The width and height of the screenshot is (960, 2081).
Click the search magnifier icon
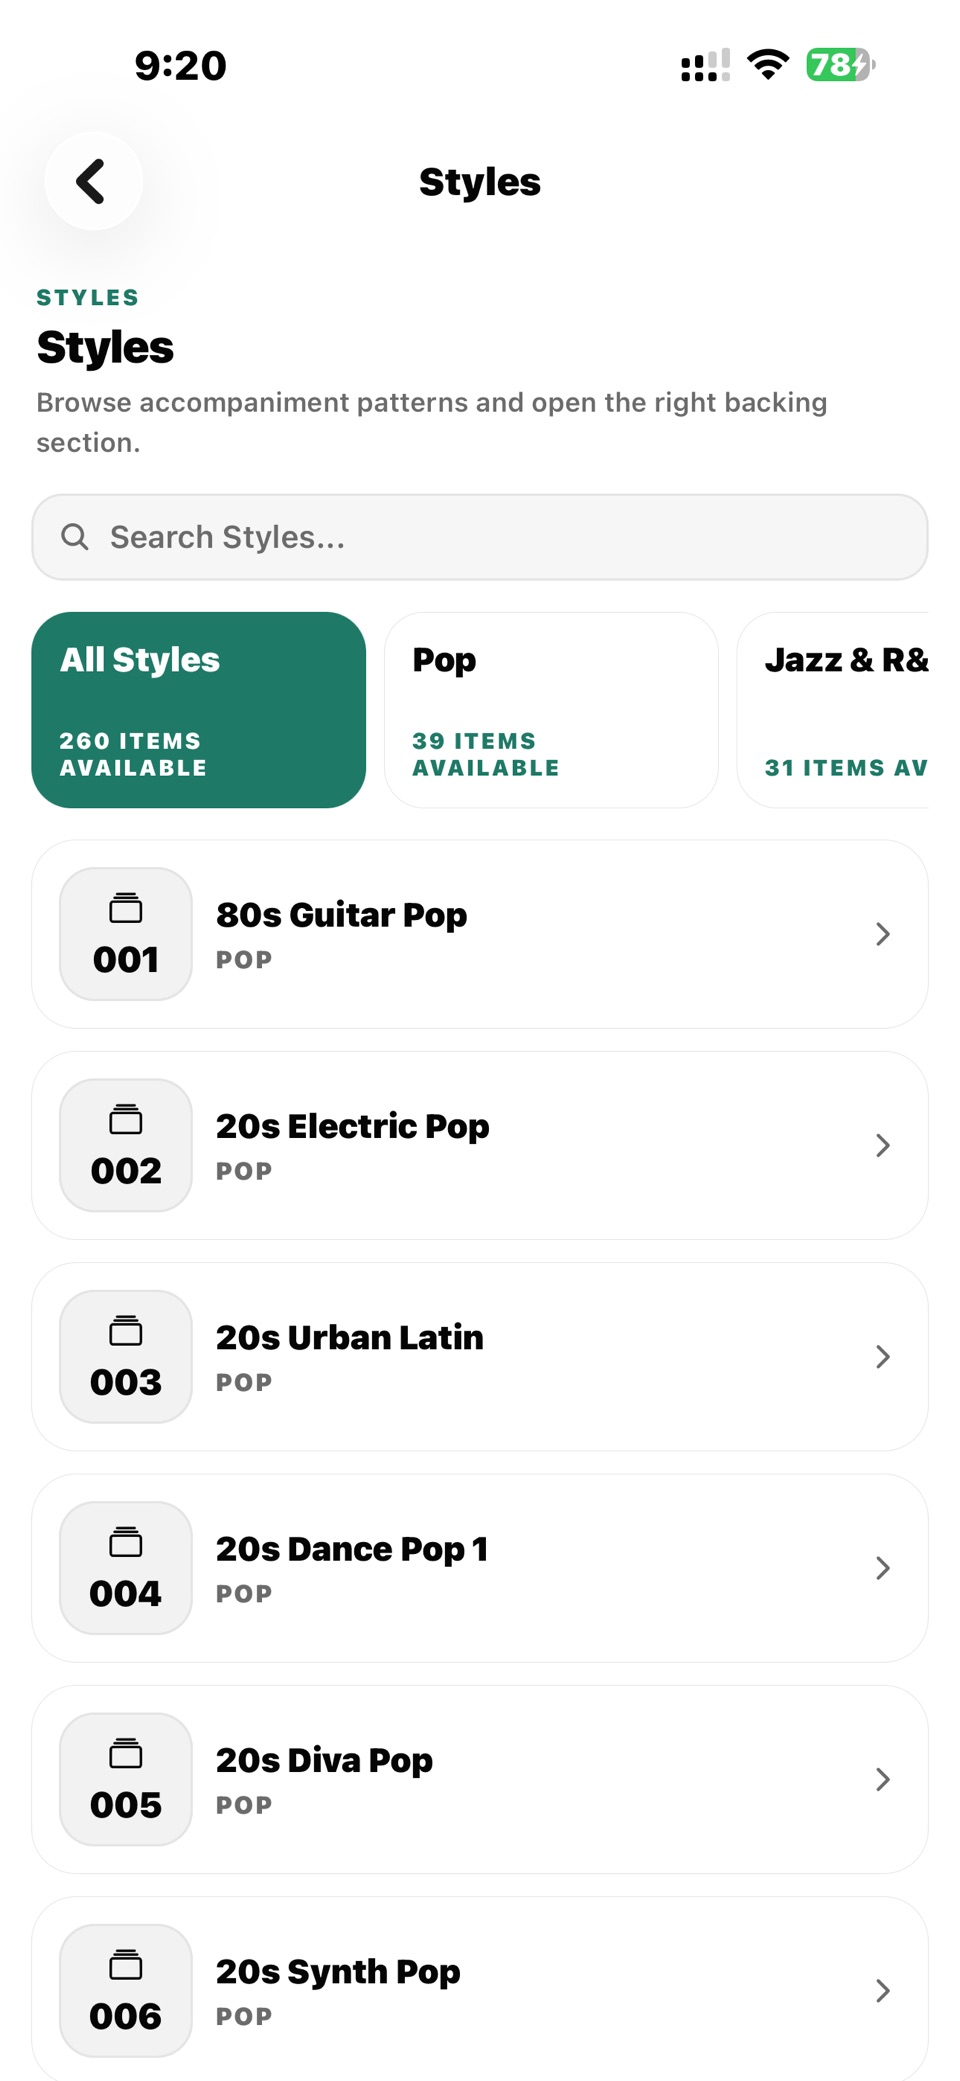75,537
